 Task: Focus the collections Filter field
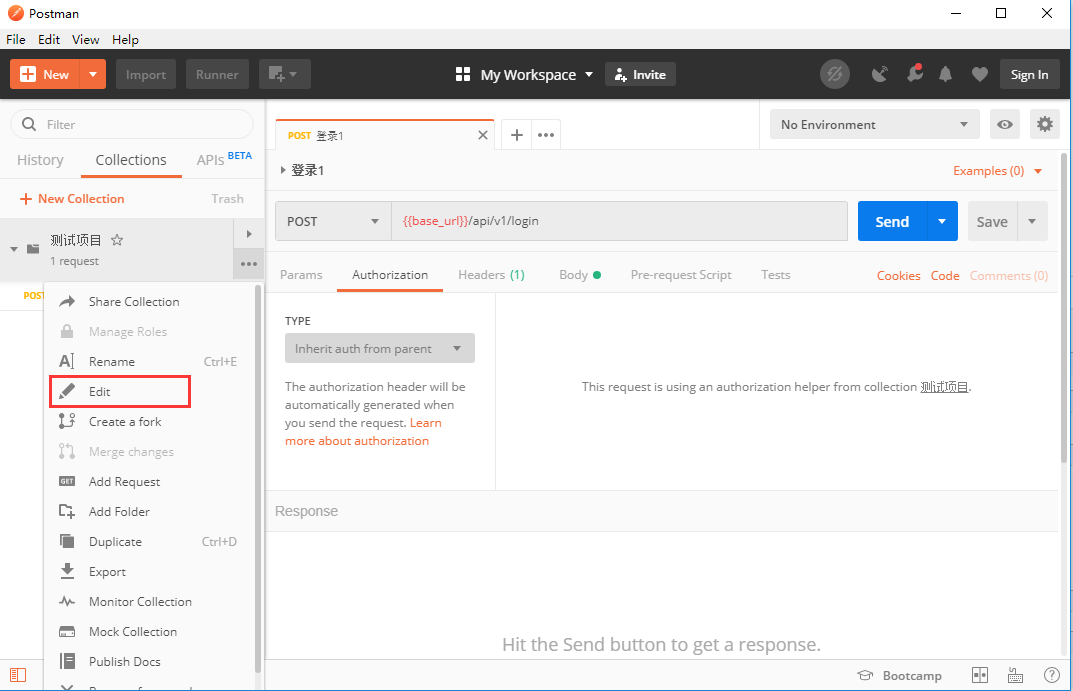(x=132, y=125)
